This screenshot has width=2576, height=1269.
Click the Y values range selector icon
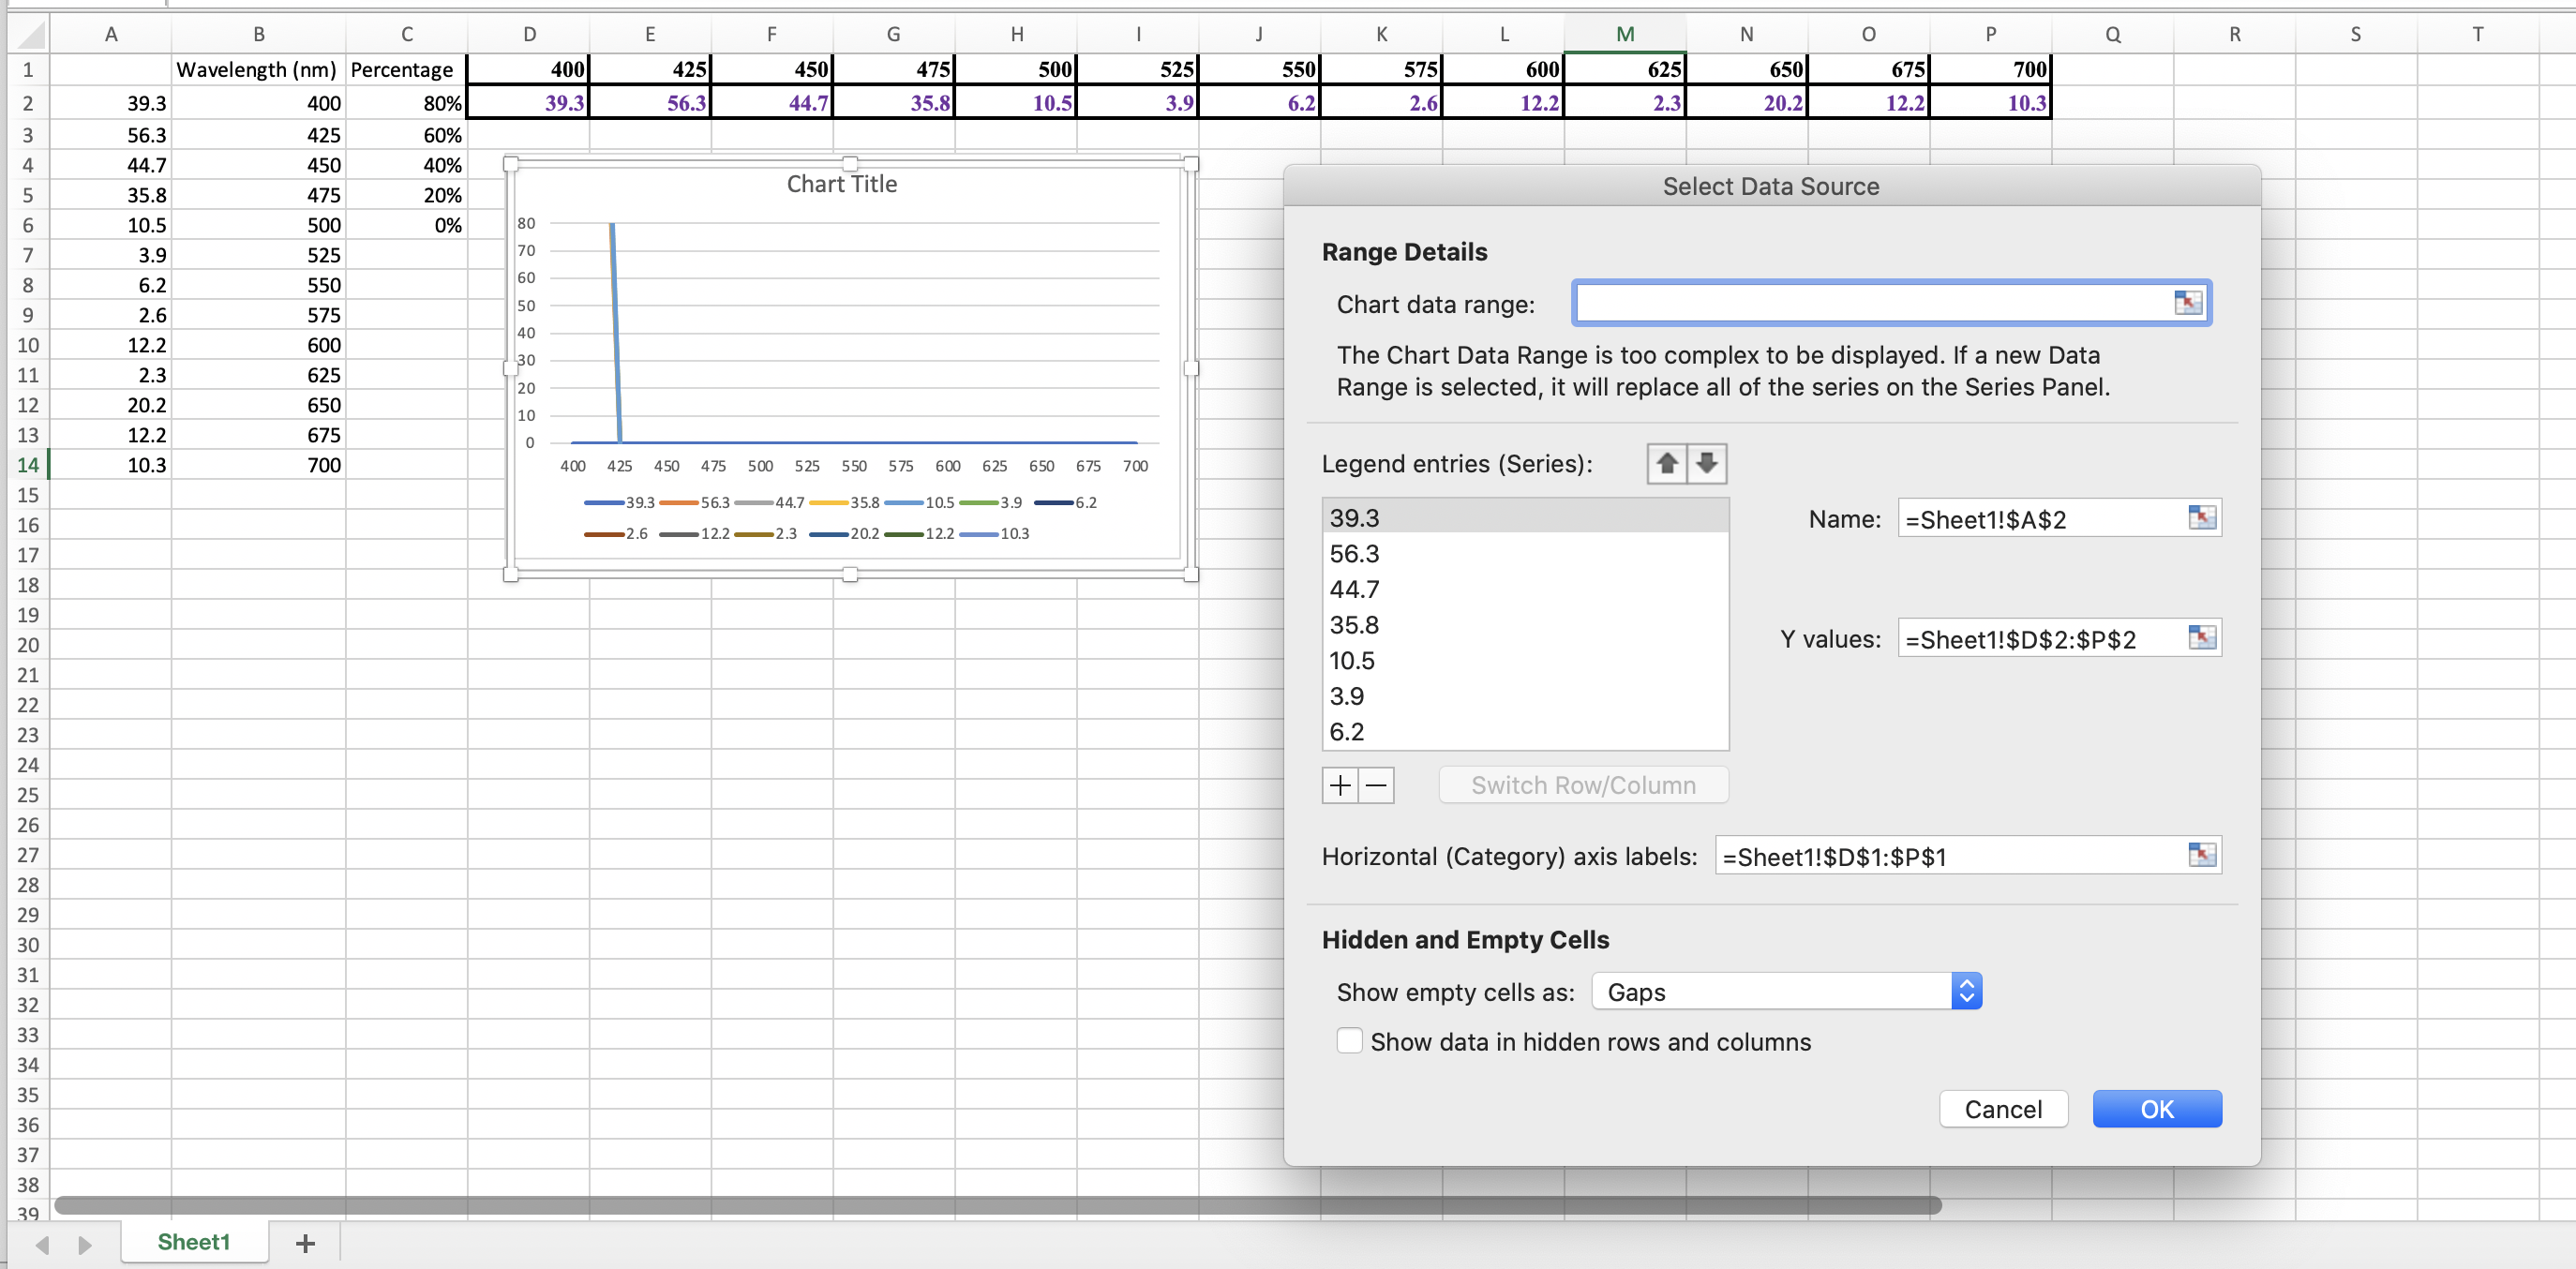pos(2202,638)
